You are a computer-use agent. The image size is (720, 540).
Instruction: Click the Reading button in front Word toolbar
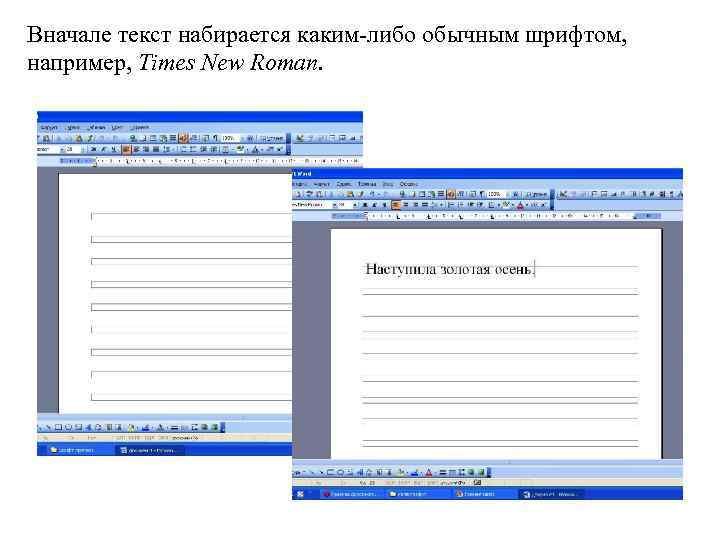pyautogui.click(x=535, y=194)
